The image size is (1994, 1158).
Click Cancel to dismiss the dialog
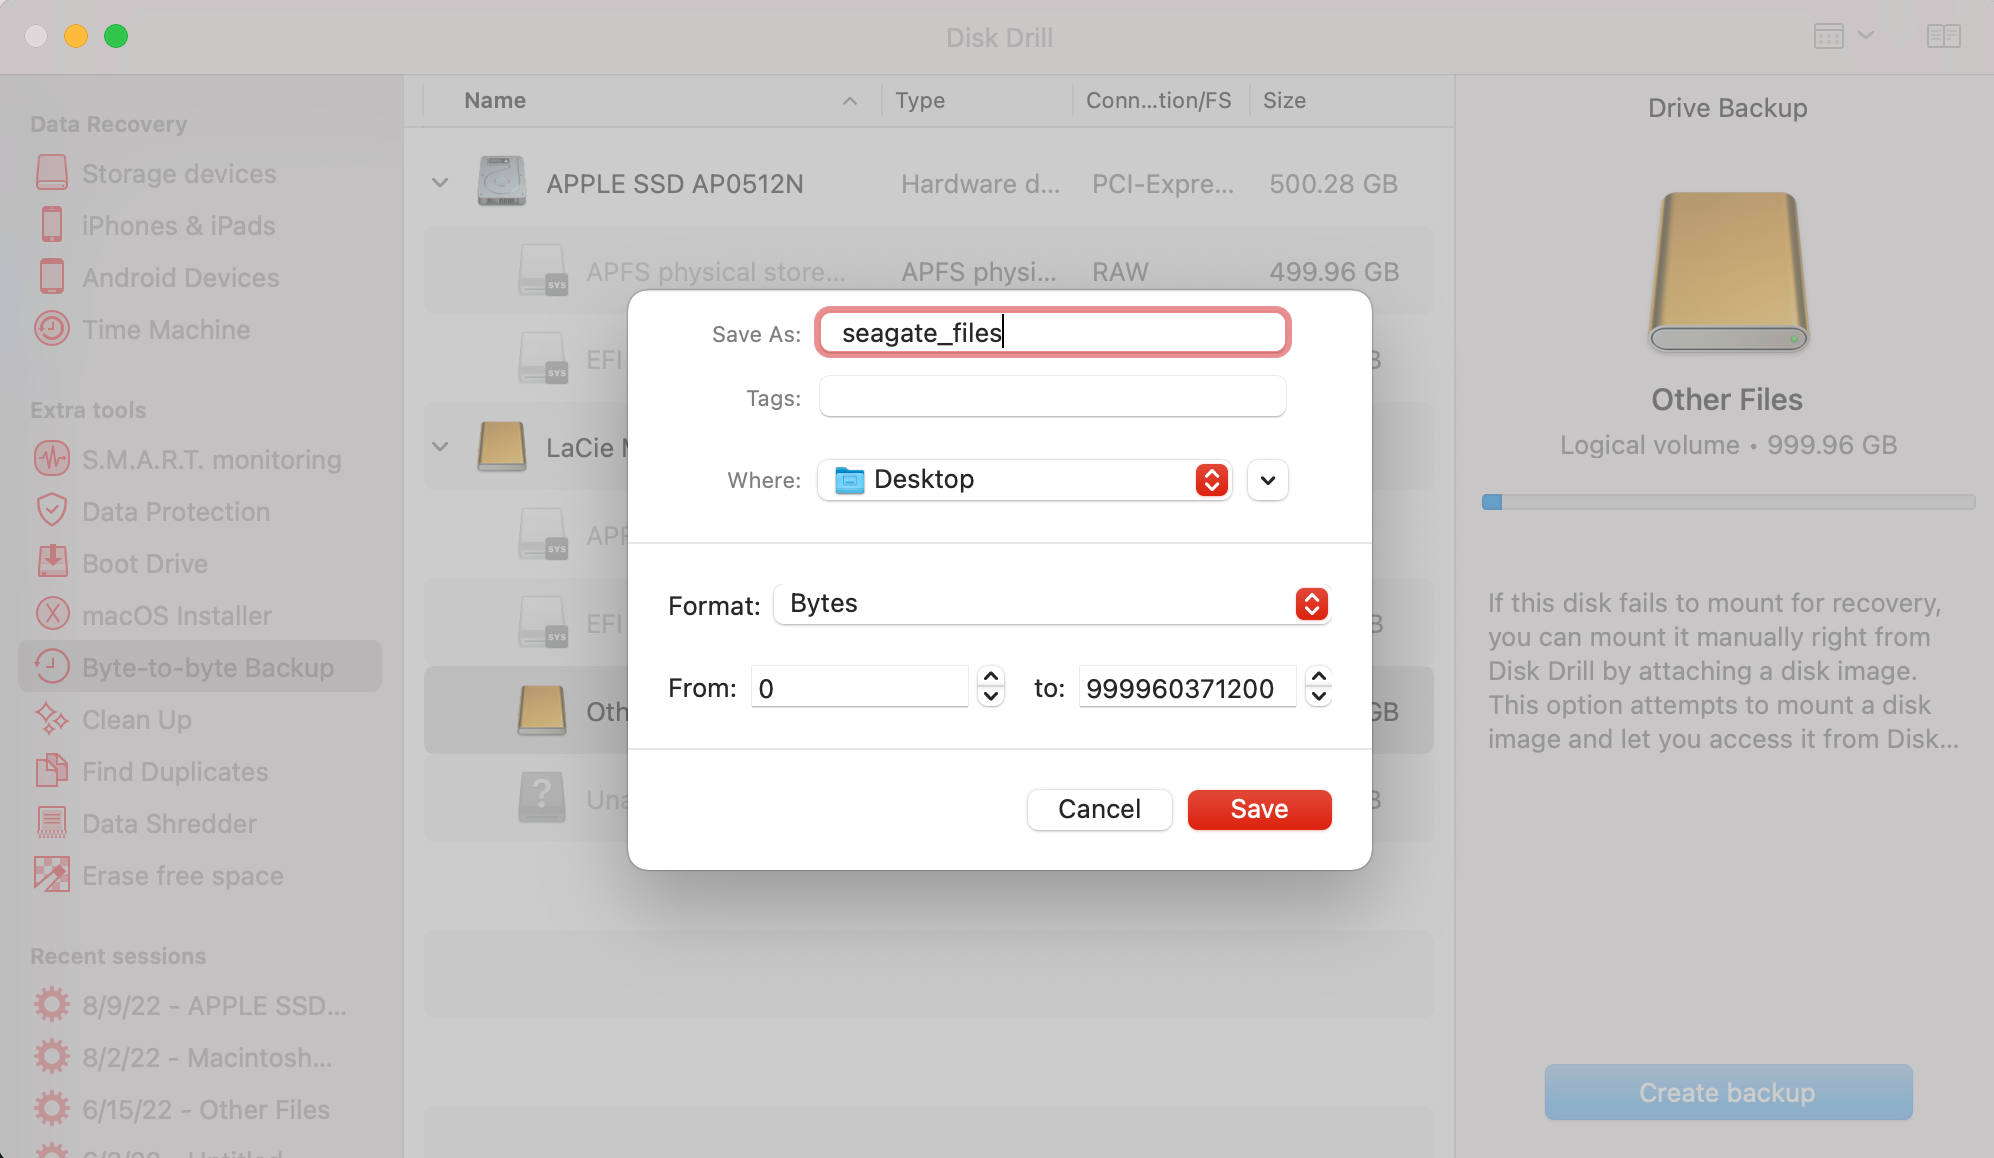coord(1098,809)
